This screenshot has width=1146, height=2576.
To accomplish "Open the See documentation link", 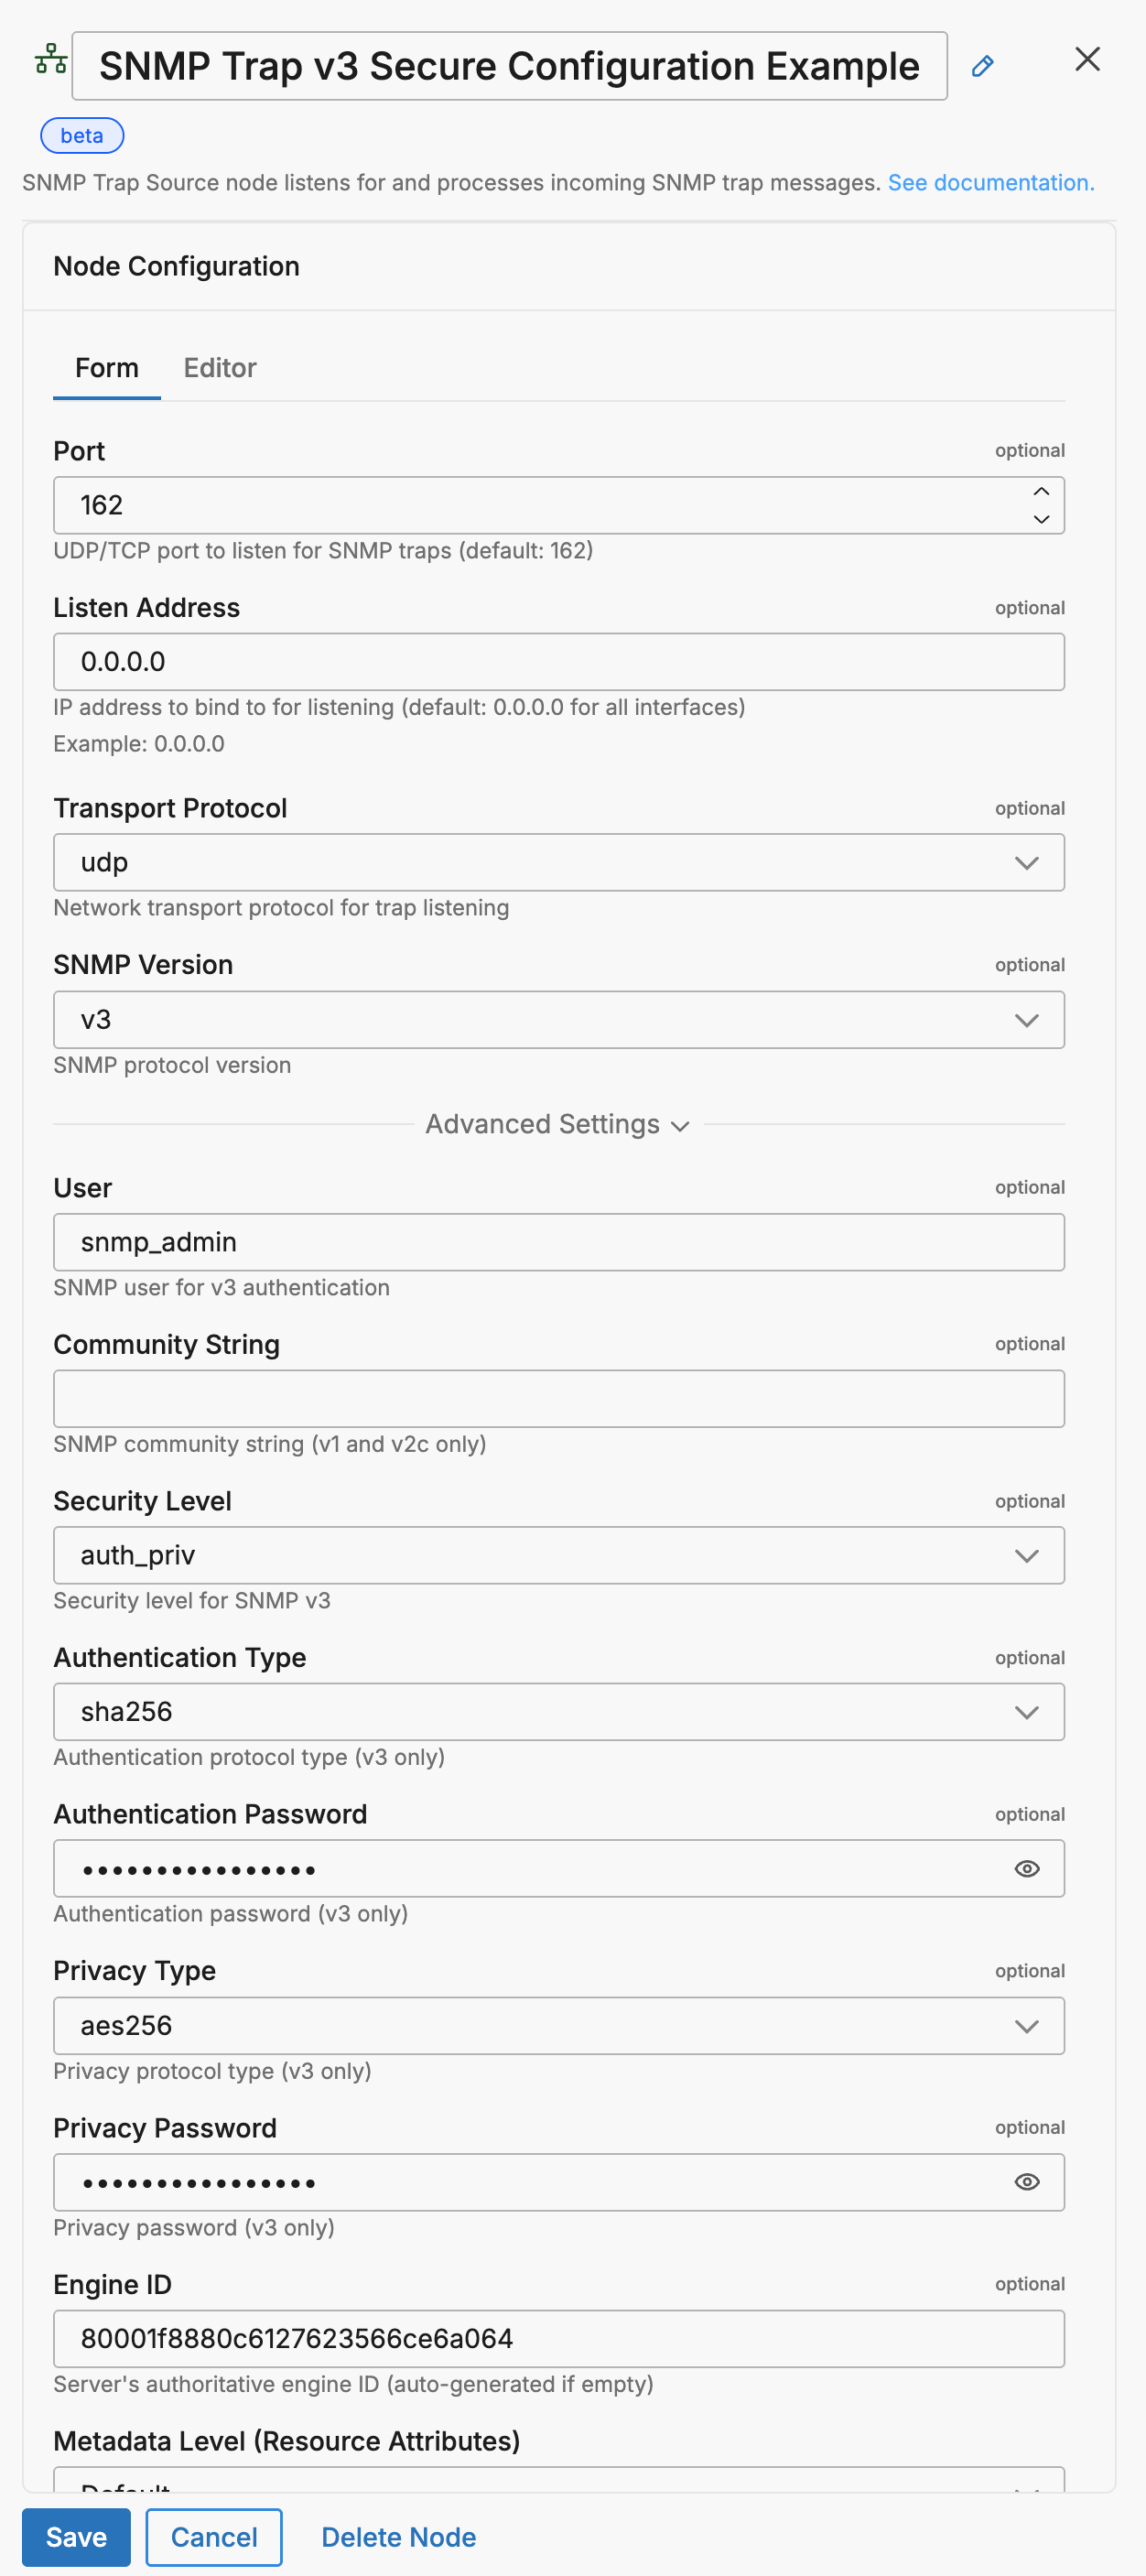I will (990, 183).
